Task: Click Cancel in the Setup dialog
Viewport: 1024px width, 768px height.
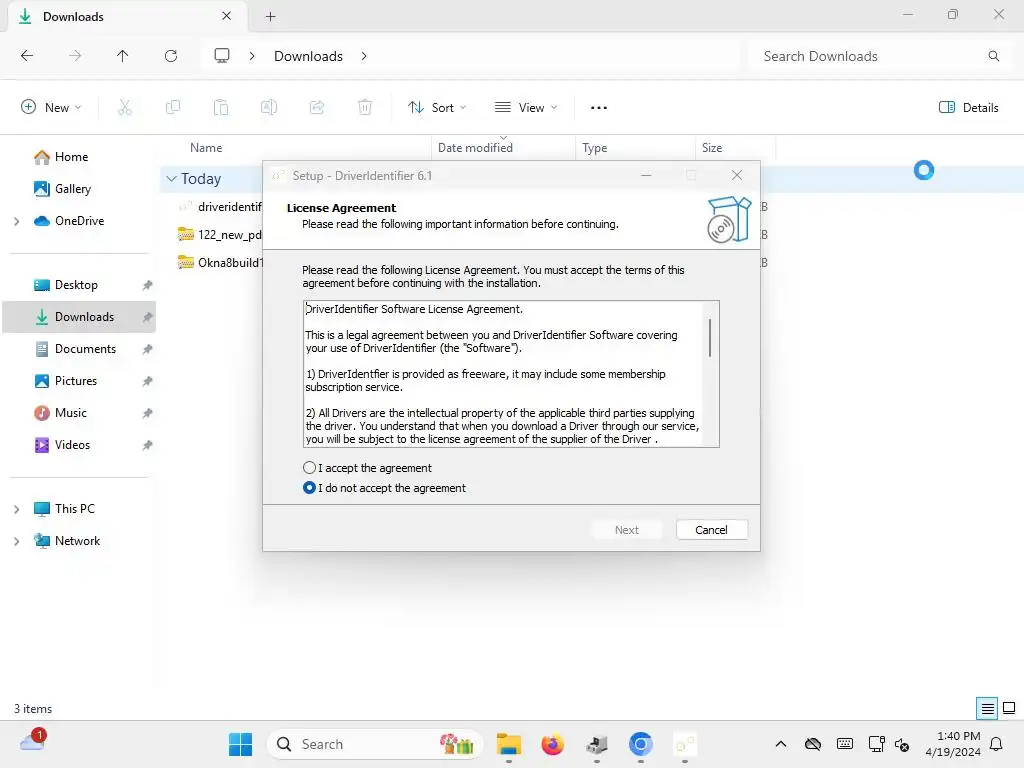Action: (x=711, y=530)
